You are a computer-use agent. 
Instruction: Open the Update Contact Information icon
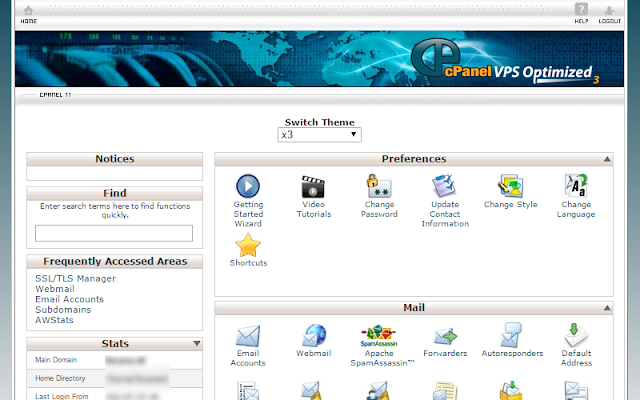point(444,186)
